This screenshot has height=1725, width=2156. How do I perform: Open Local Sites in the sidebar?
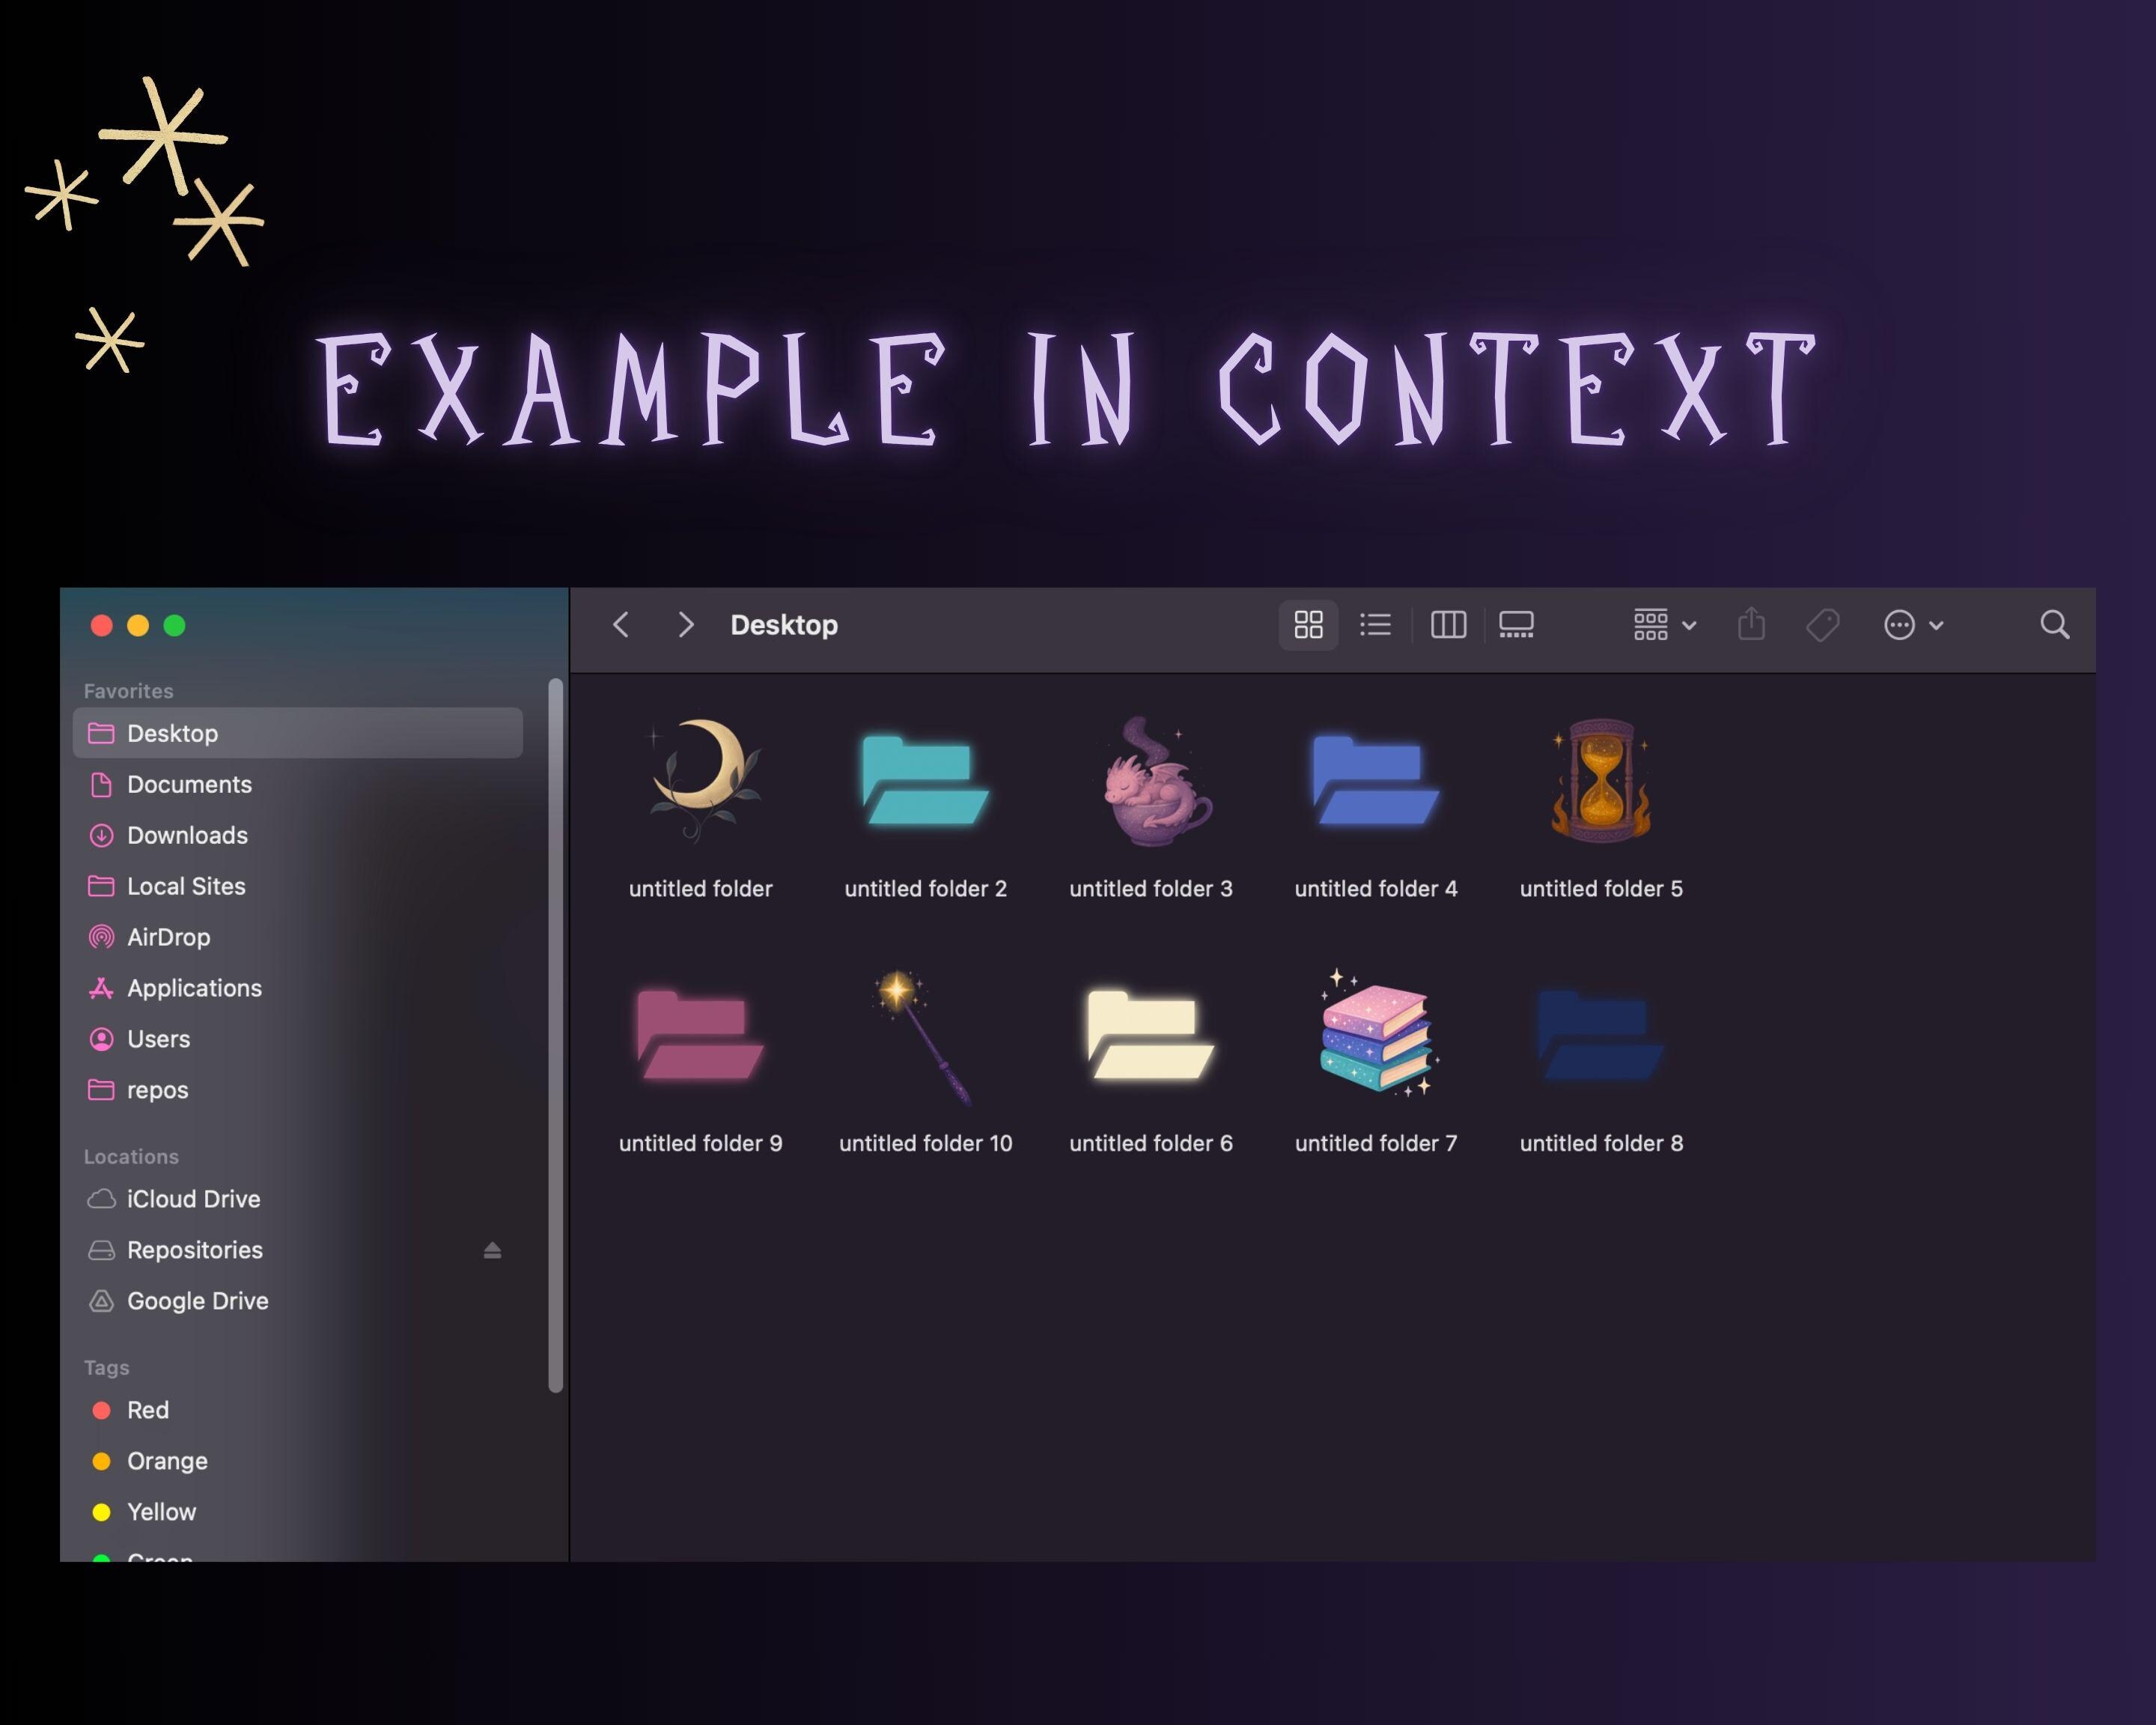(298, 886)
